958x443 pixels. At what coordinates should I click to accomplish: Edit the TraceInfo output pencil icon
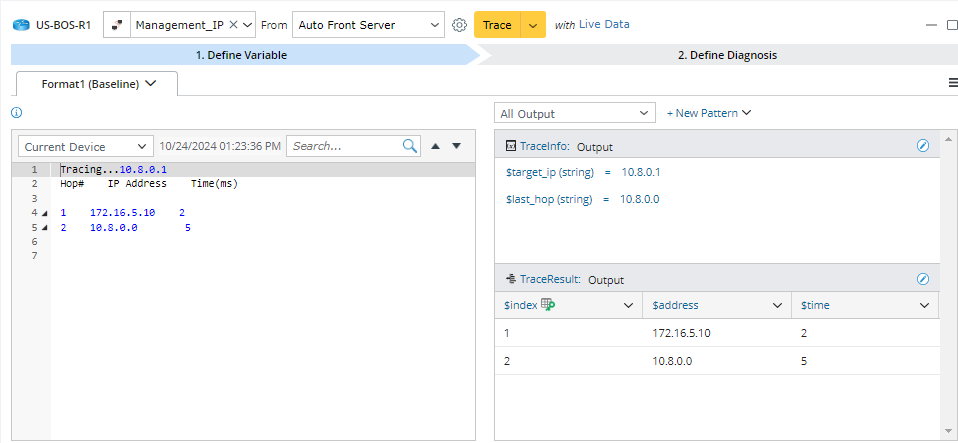pyautogui.click(x=923, y=146)
